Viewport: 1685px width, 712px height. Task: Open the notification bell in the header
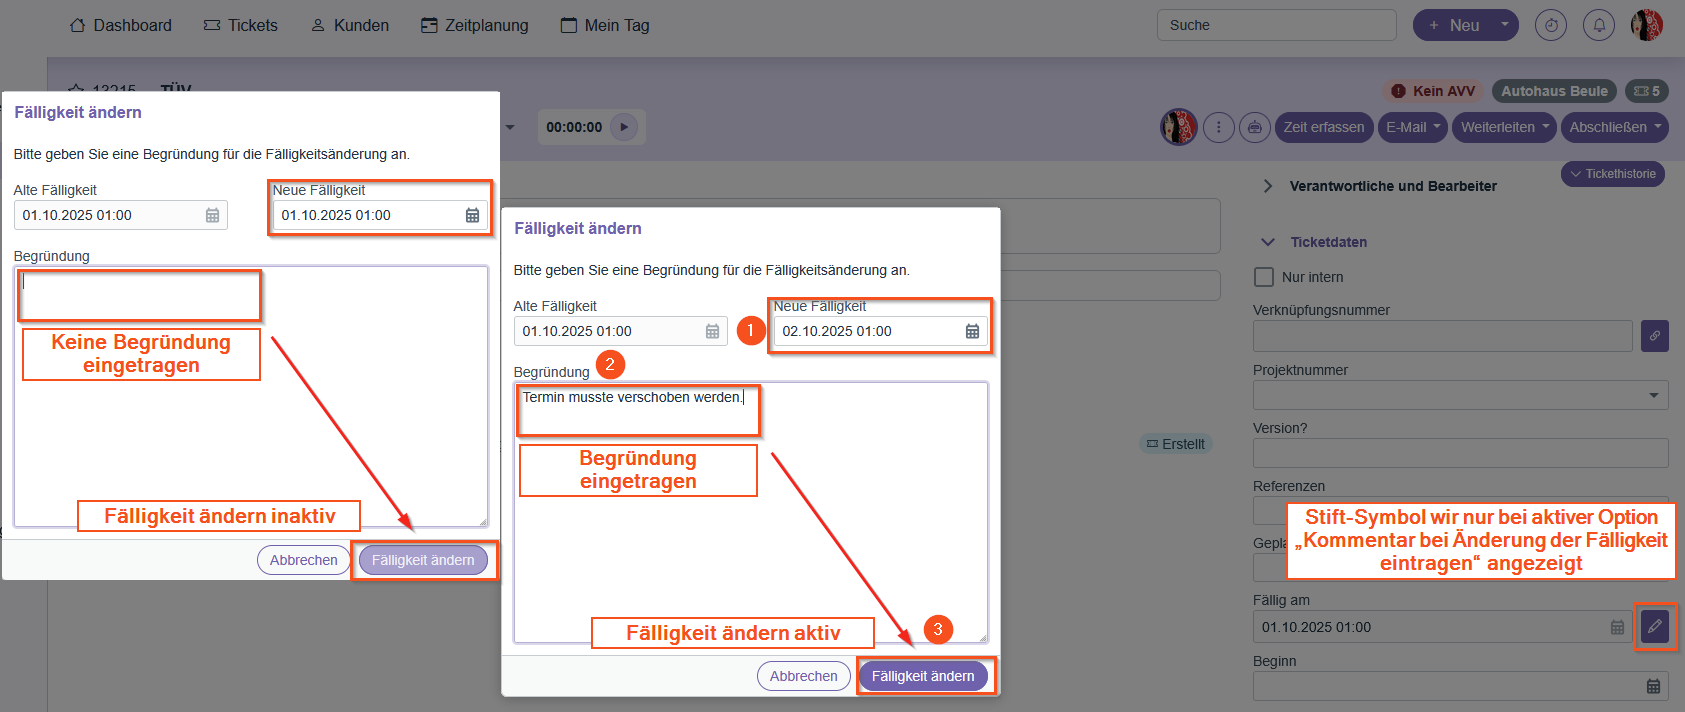click(x=1599, y=25)
